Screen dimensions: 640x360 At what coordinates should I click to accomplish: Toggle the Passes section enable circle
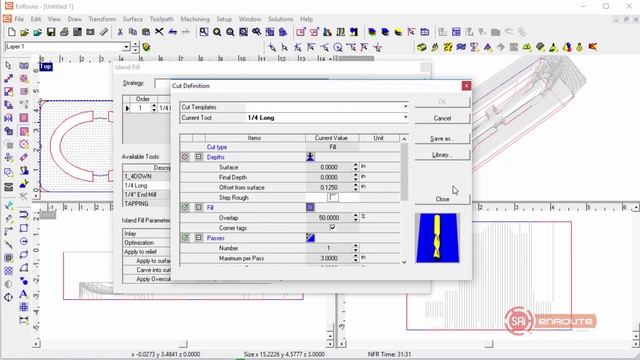pos(185,238)
